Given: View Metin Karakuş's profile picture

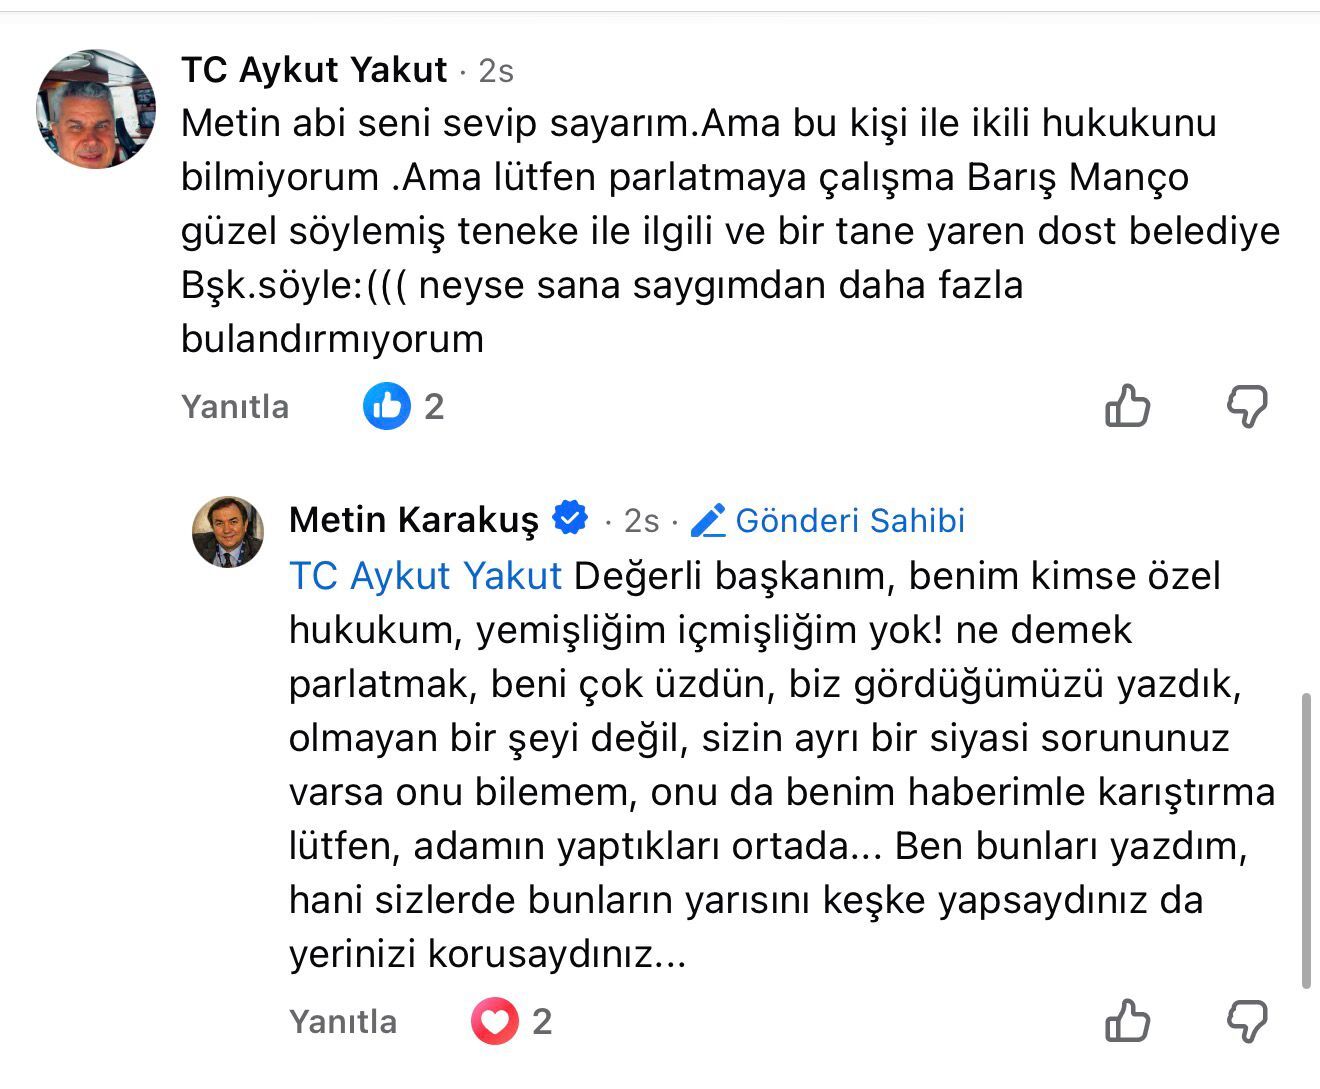Looking at the screenshot, I should 228,532.
